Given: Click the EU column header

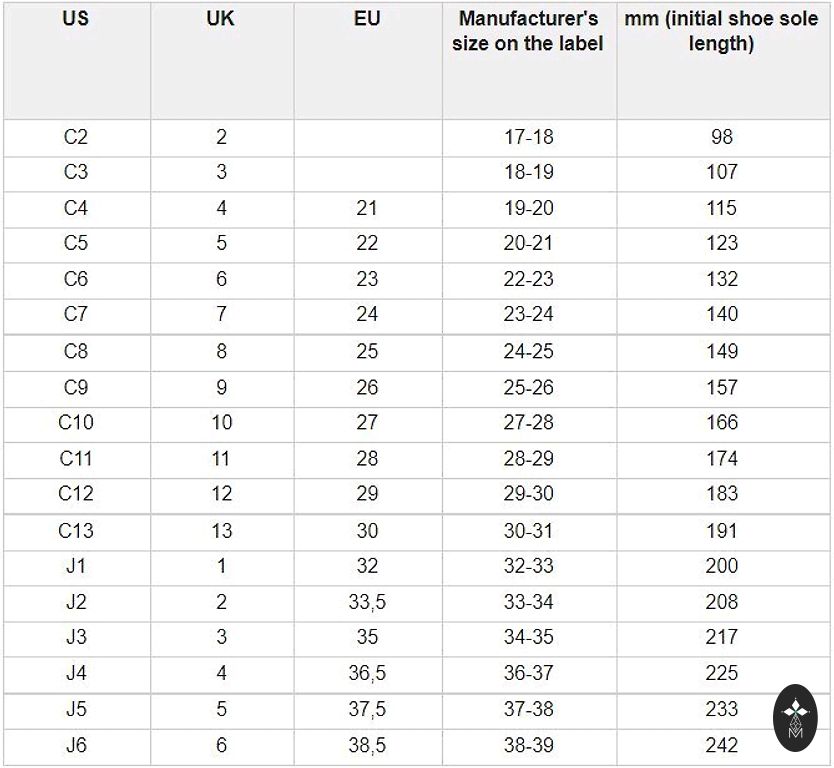Looking at the screenshot, I should [x=367, y=19].
